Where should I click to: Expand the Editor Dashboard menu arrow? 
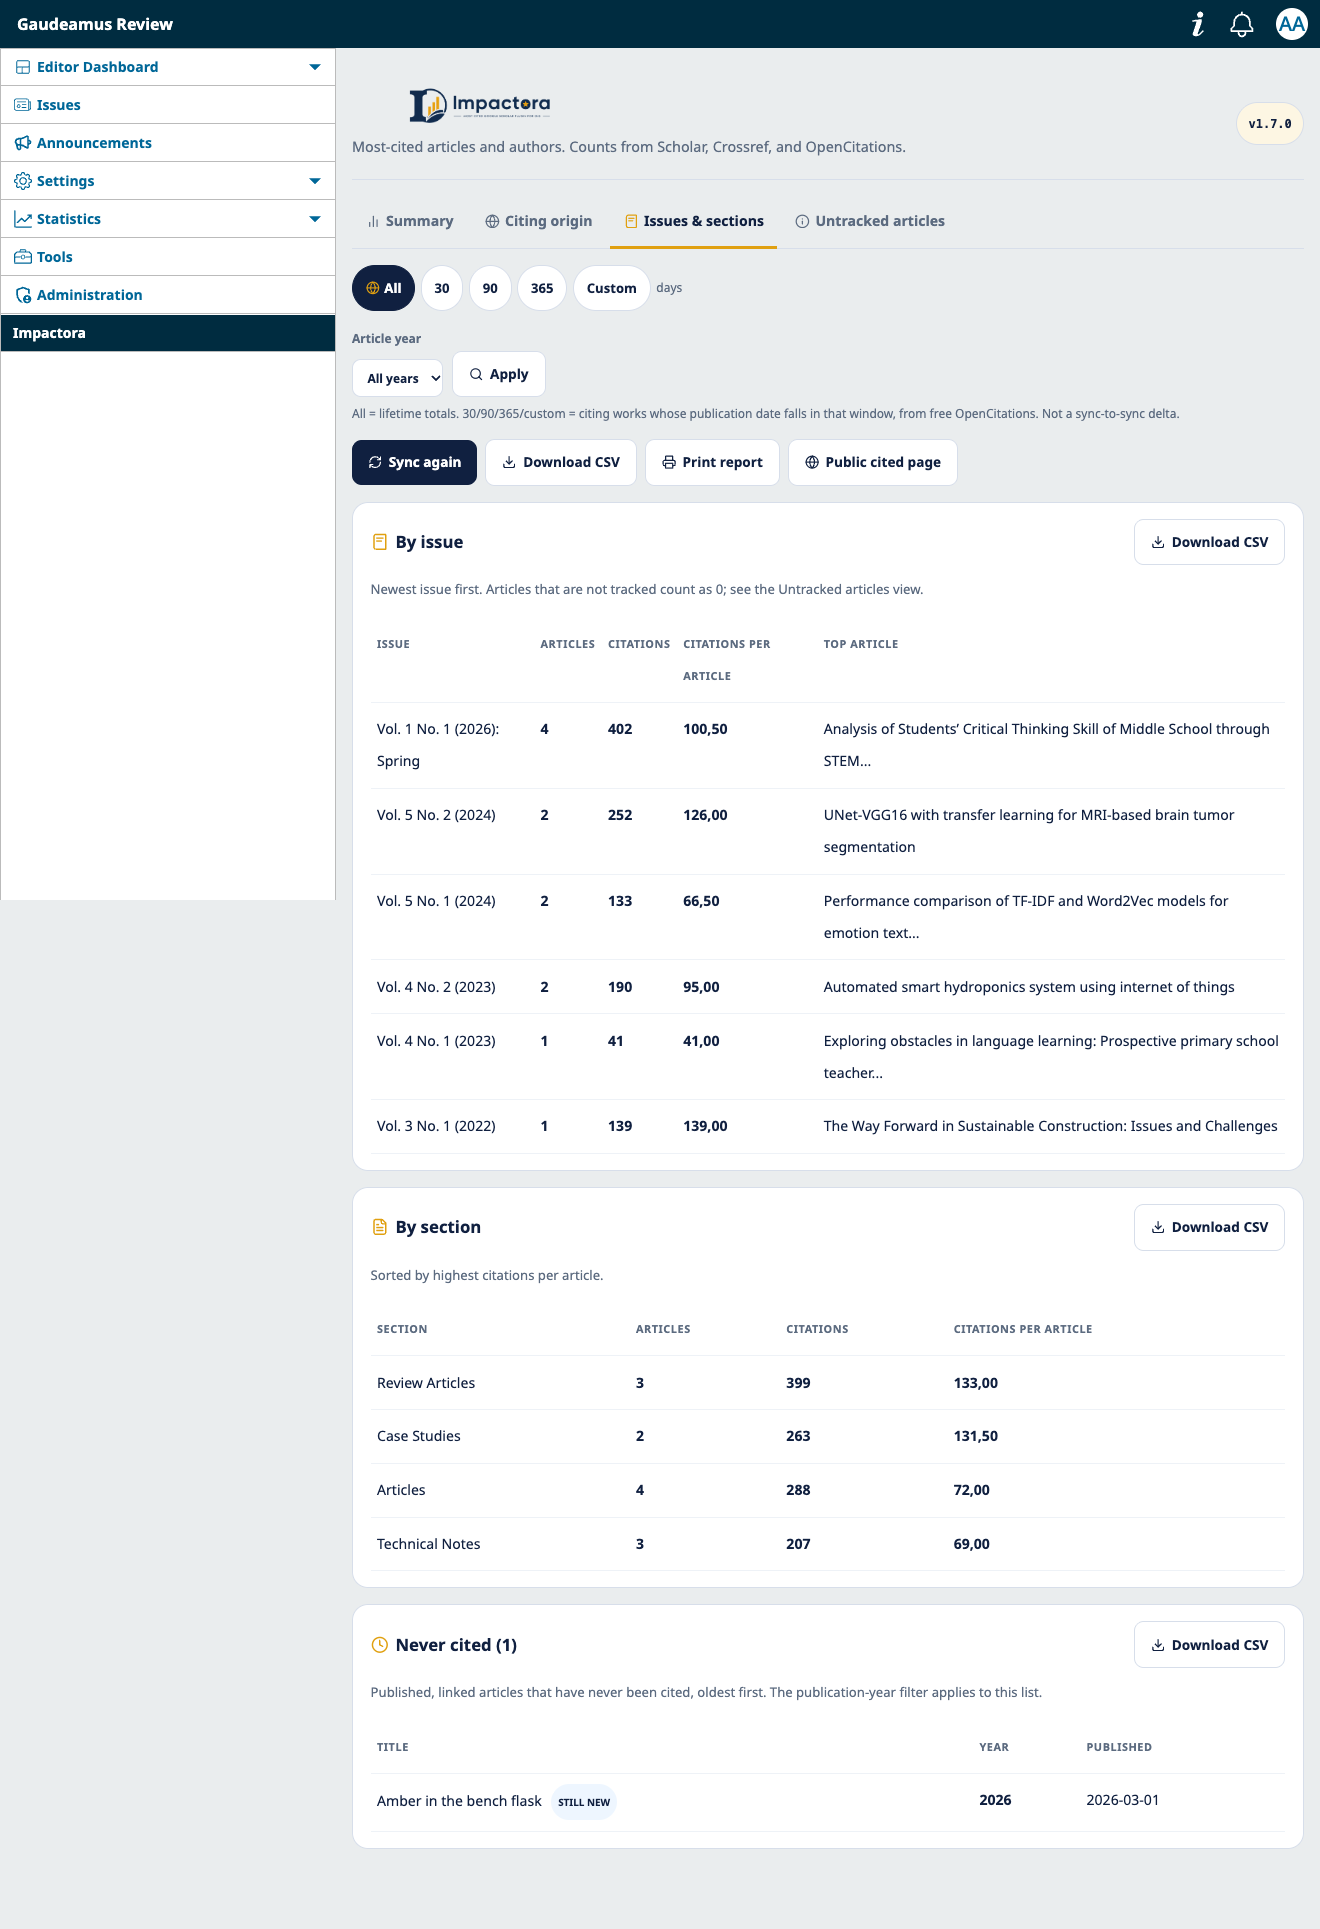point(315,67)
